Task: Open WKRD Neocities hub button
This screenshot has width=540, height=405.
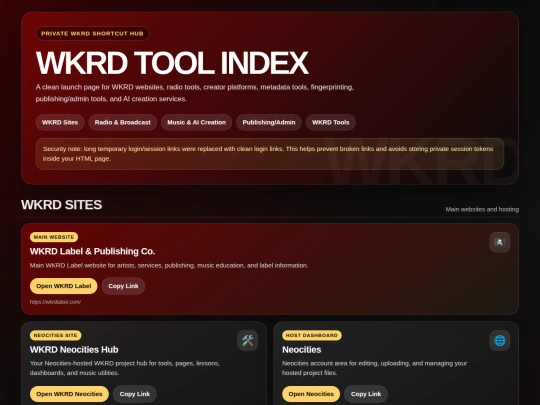Action: point(69,394)
